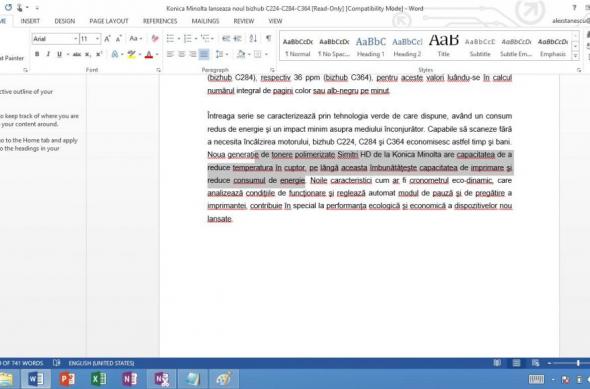Open highlight color dropdown arrow
Viewport: 590px width, 389px height.
pyautogui.click(x=140, y=55)
